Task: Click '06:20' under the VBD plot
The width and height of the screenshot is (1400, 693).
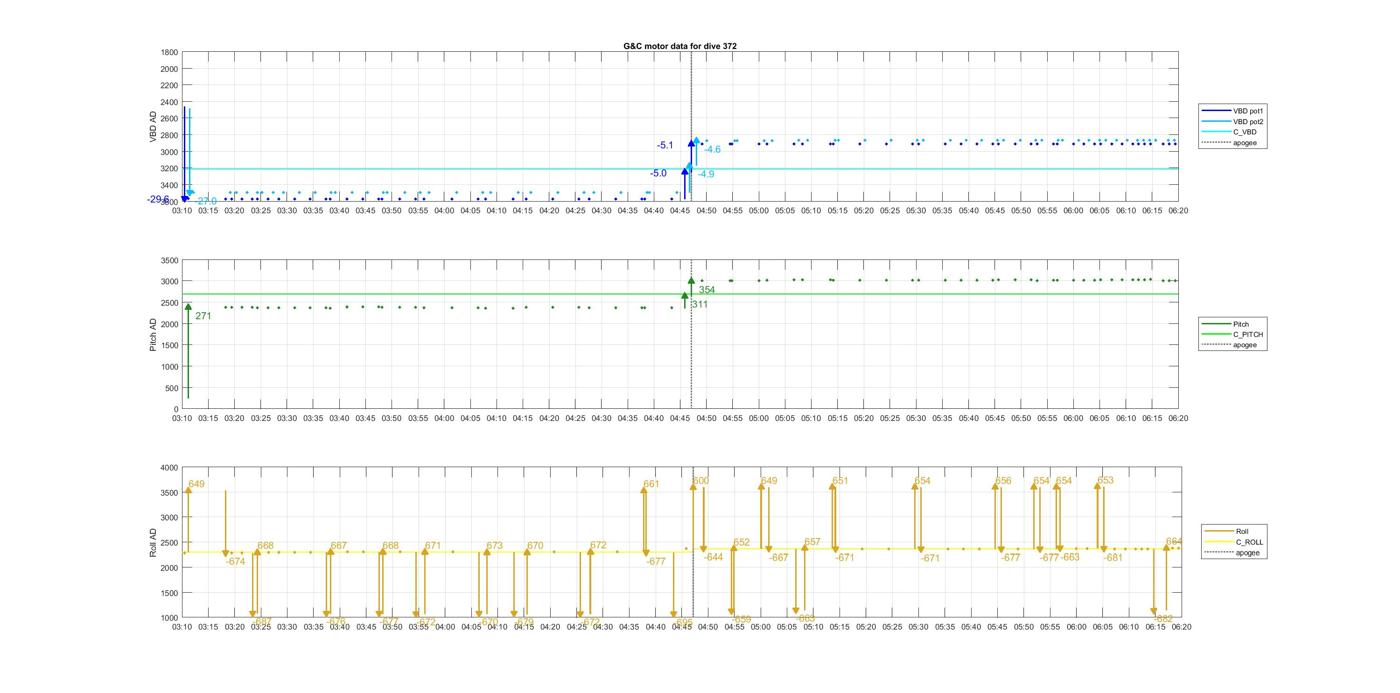Action: [1178, 211]
